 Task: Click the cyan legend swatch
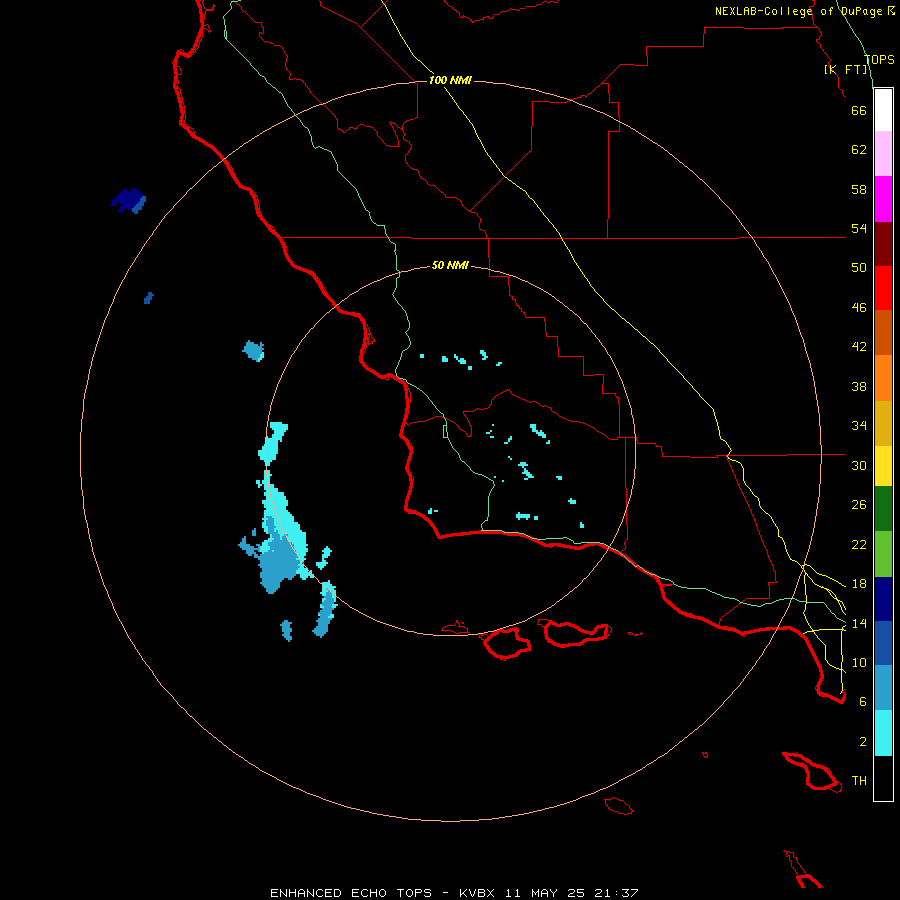click(883, 733)
